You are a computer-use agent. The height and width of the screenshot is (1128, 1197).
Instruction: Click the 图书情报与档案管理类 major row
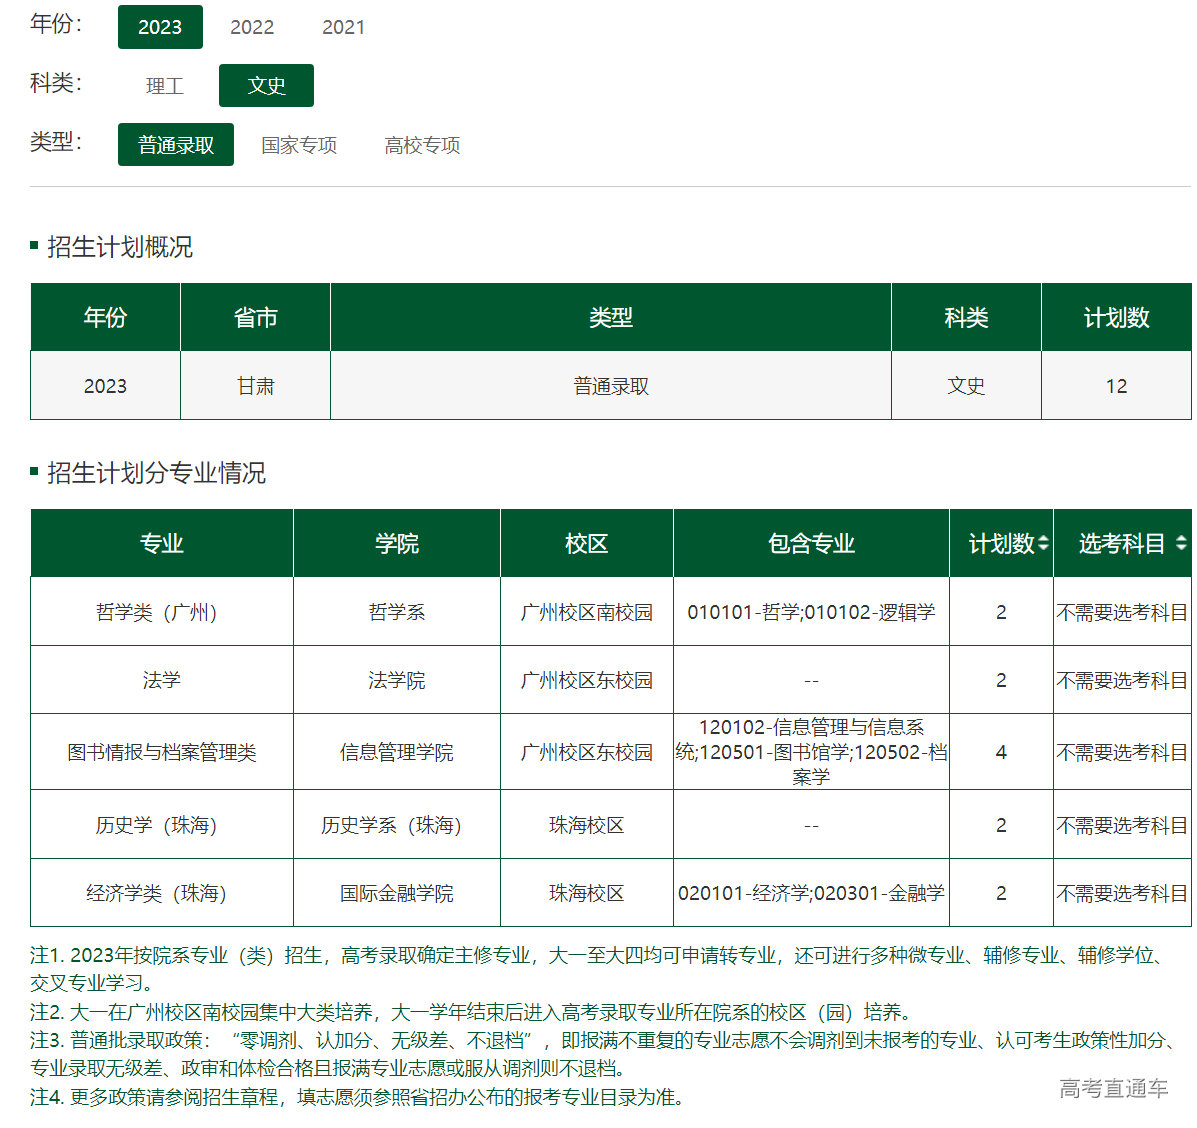click(x=162, y=752)
